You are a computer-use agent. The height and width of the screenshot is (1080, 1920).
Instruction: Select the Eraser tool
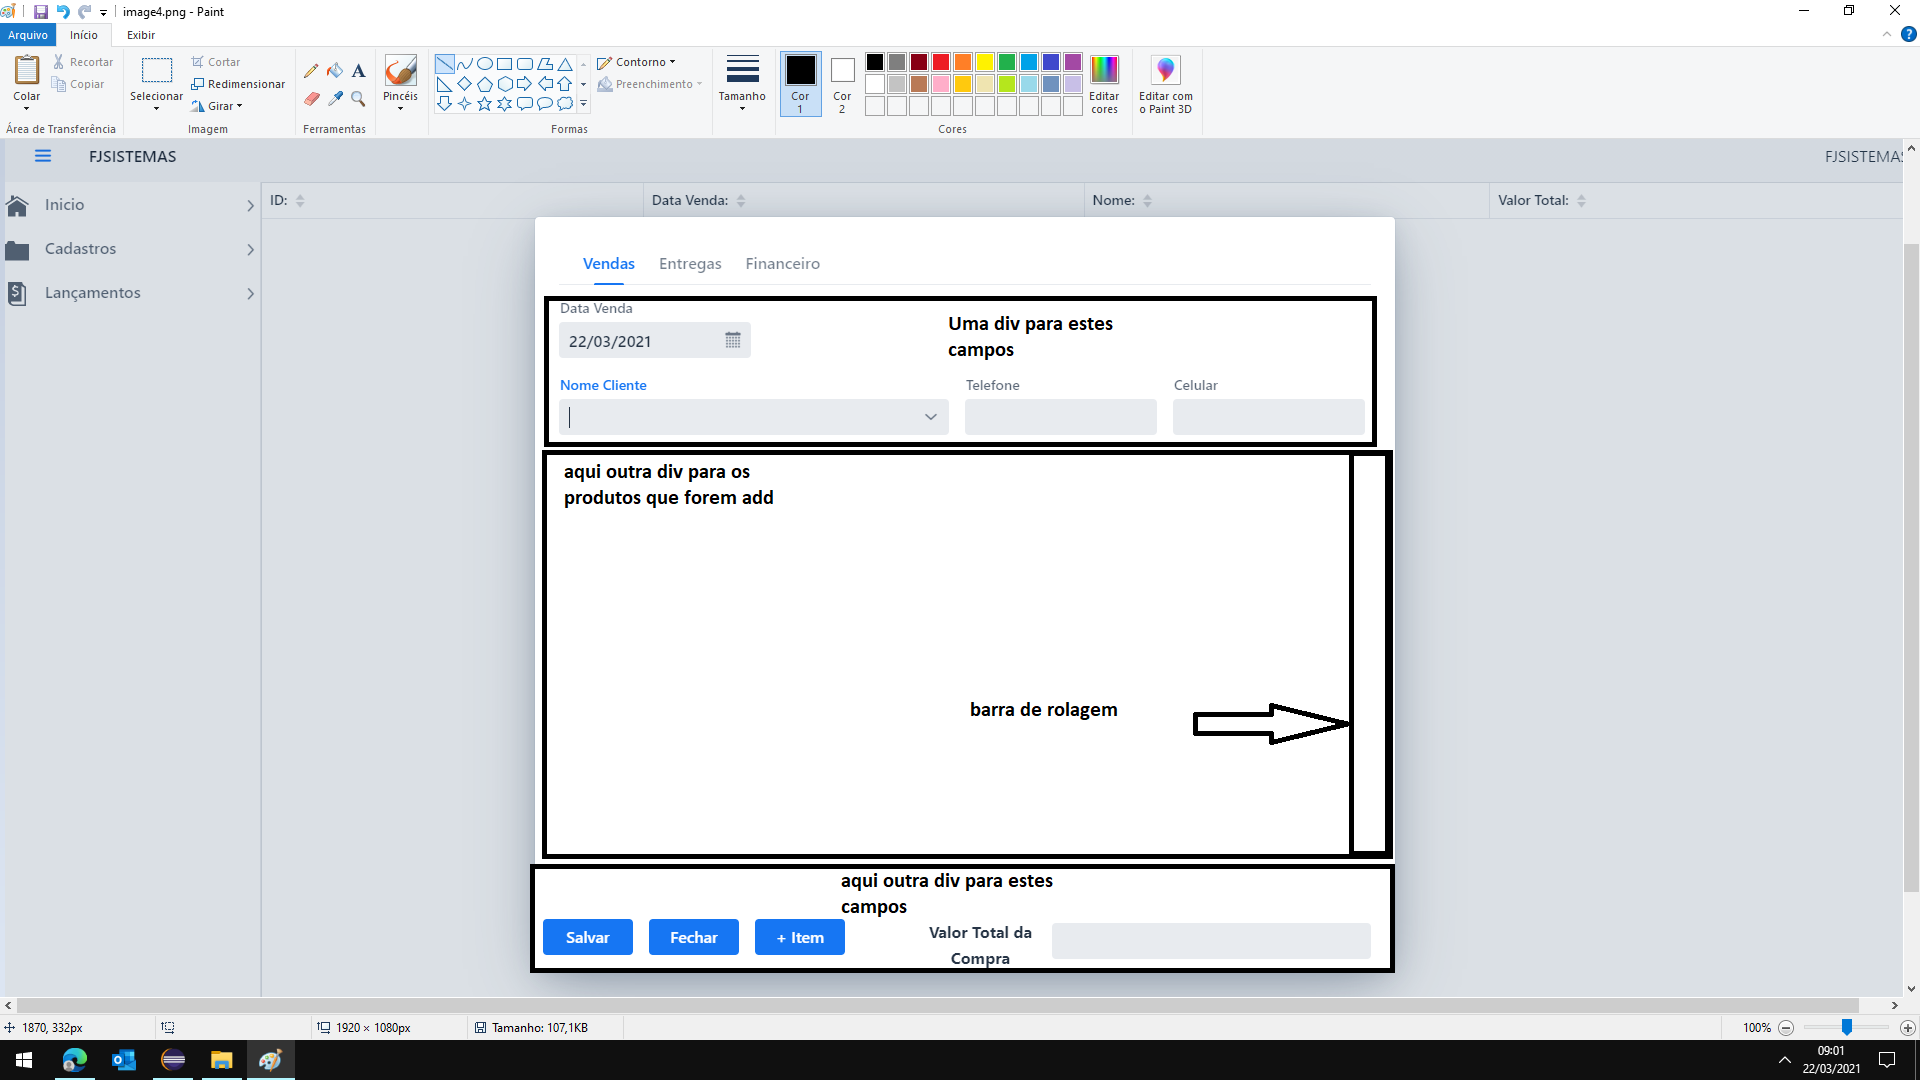[x=311, y=99]
